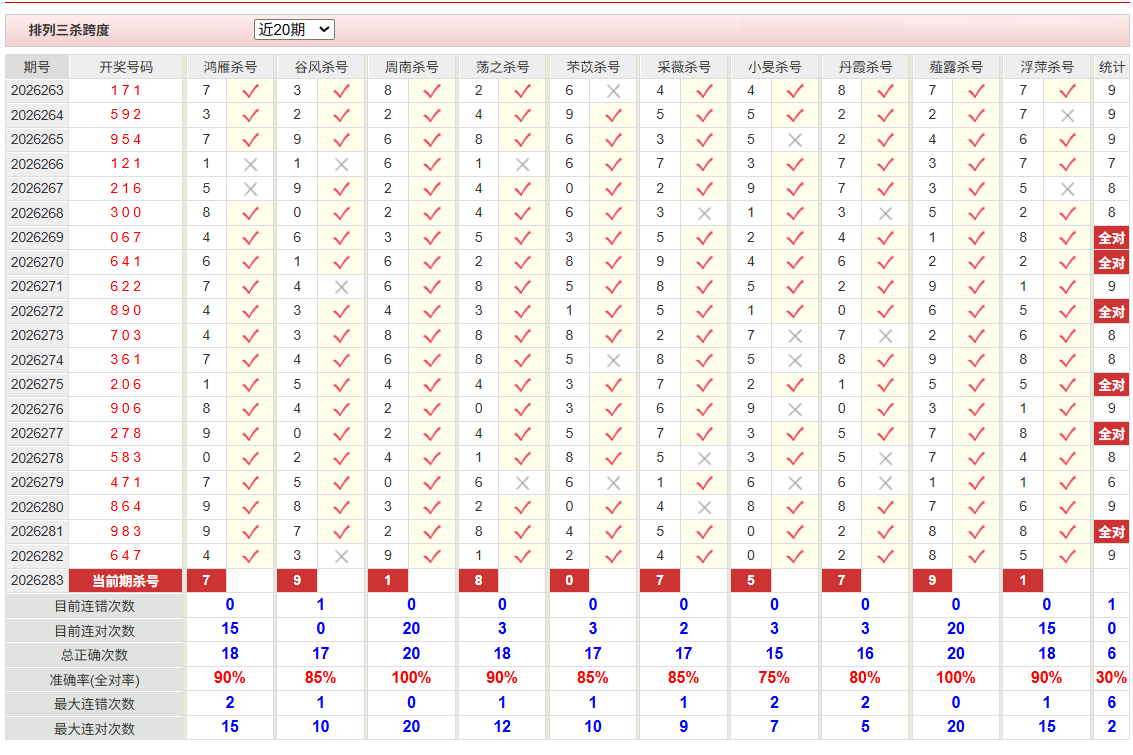The height and width of the screenshot is (755, 1133).
Task: Click the 芣苡杀号 column header
Action: point(593,67)
